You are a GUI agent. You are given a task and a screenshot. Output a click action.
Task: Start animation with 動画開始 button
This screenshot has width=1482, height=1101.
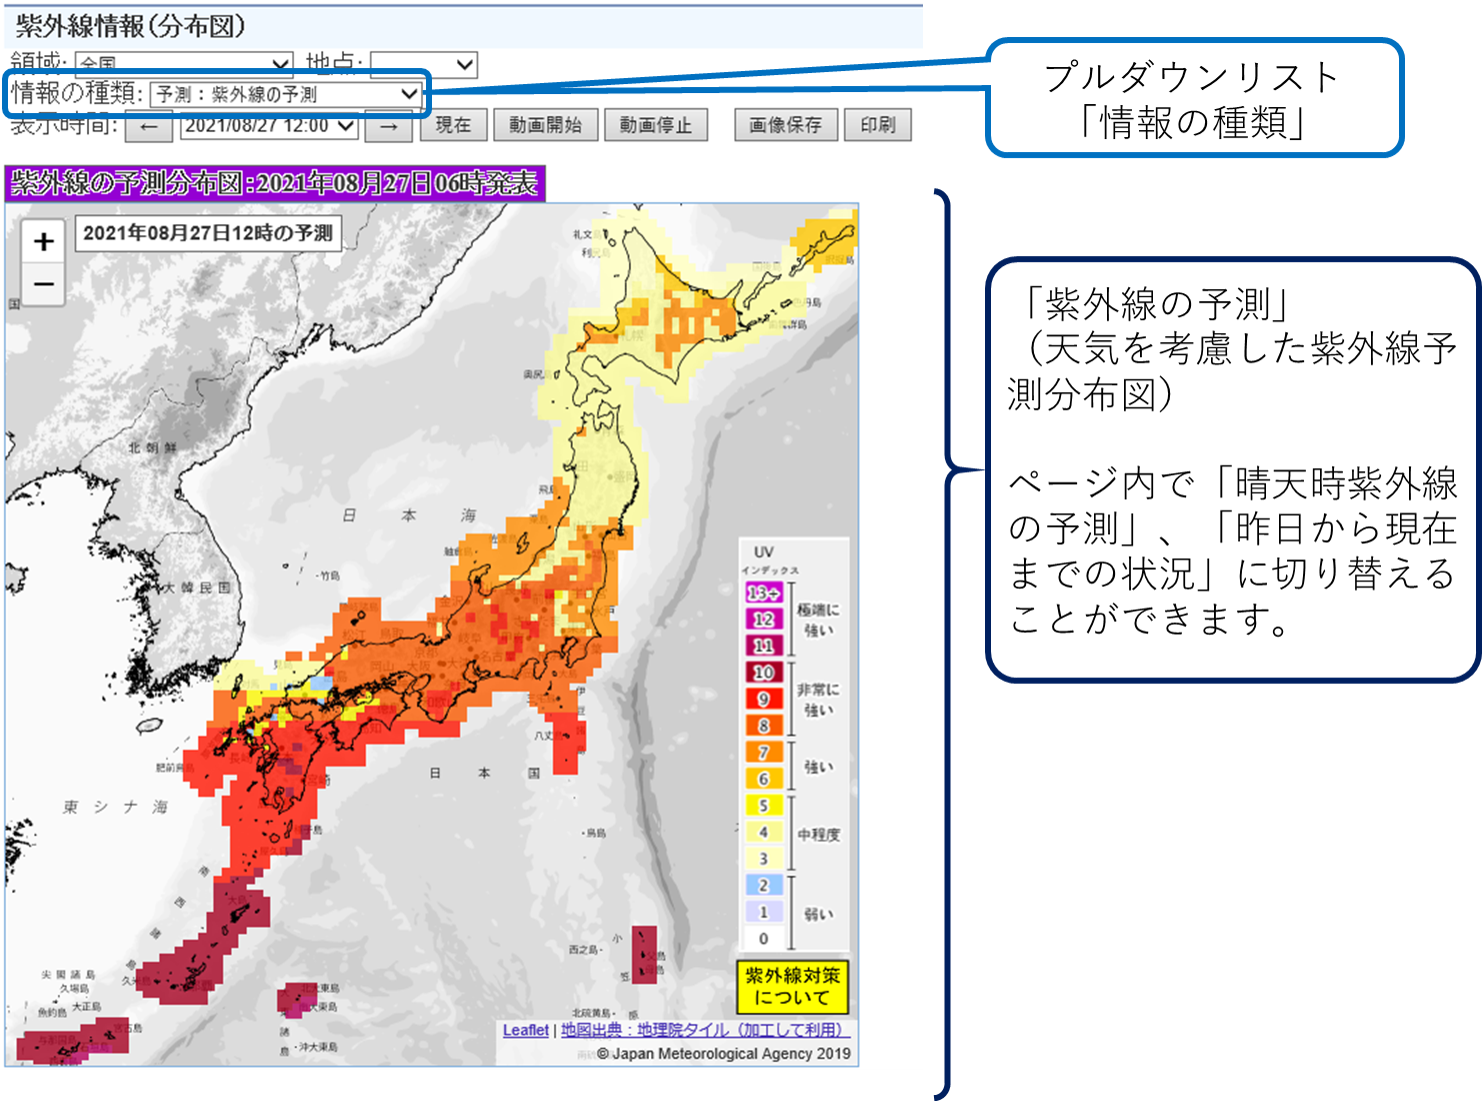[545, 125]
